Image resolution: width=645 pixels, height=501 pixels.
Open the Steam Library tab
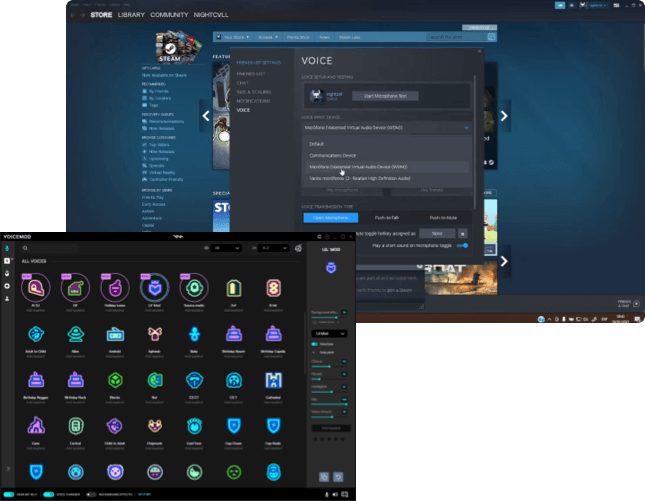pyautogui.click(x=131, y=16)
